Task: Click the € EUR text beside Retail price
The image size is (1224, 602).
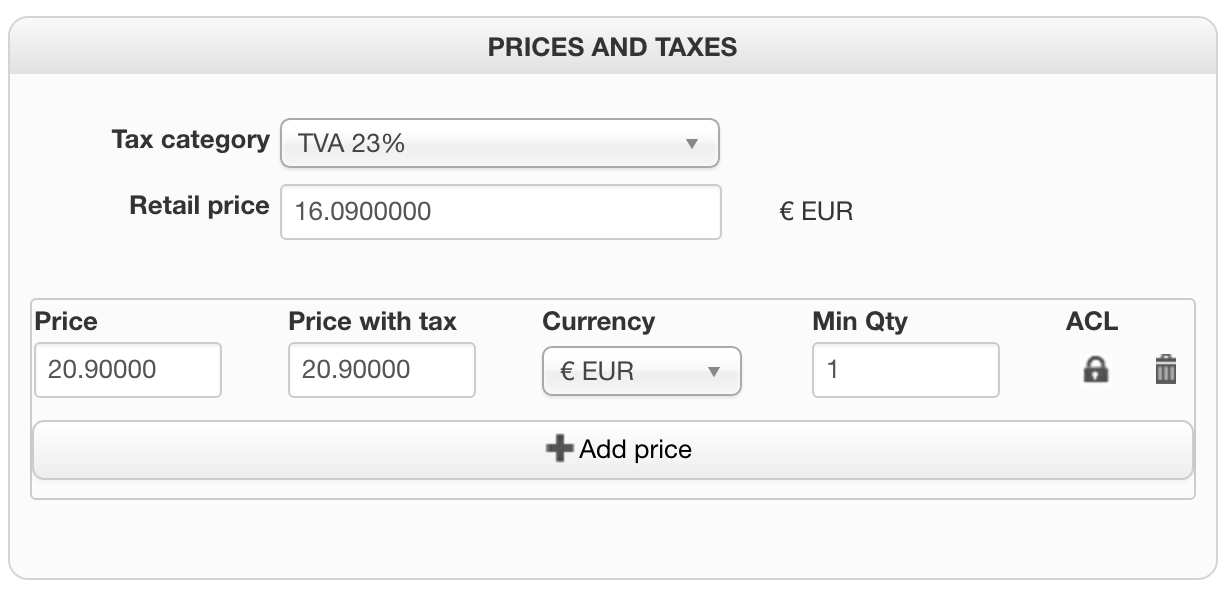Action: coord(816,212)
